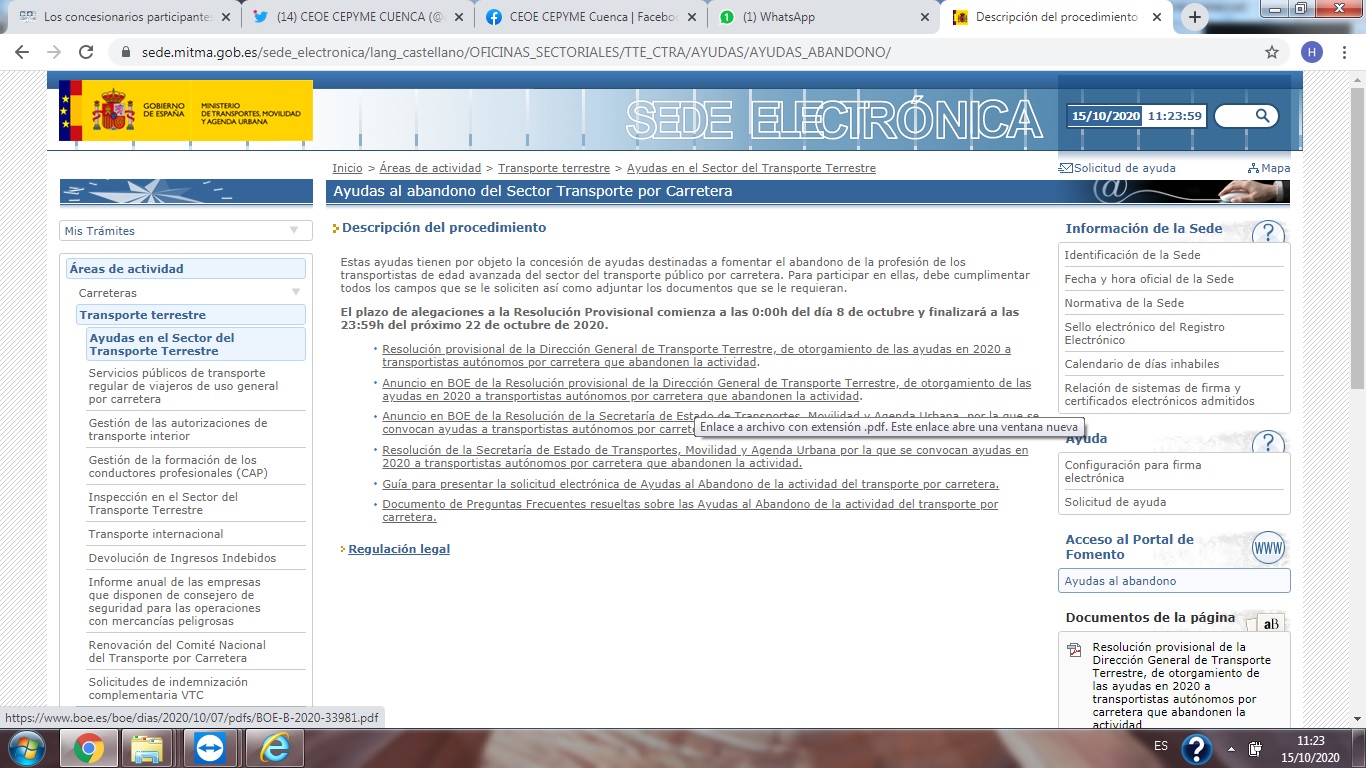The height and width of the screenshot is (768, 1366).
Task: Close the WhatsApp tab
Action: pos(924,17)
